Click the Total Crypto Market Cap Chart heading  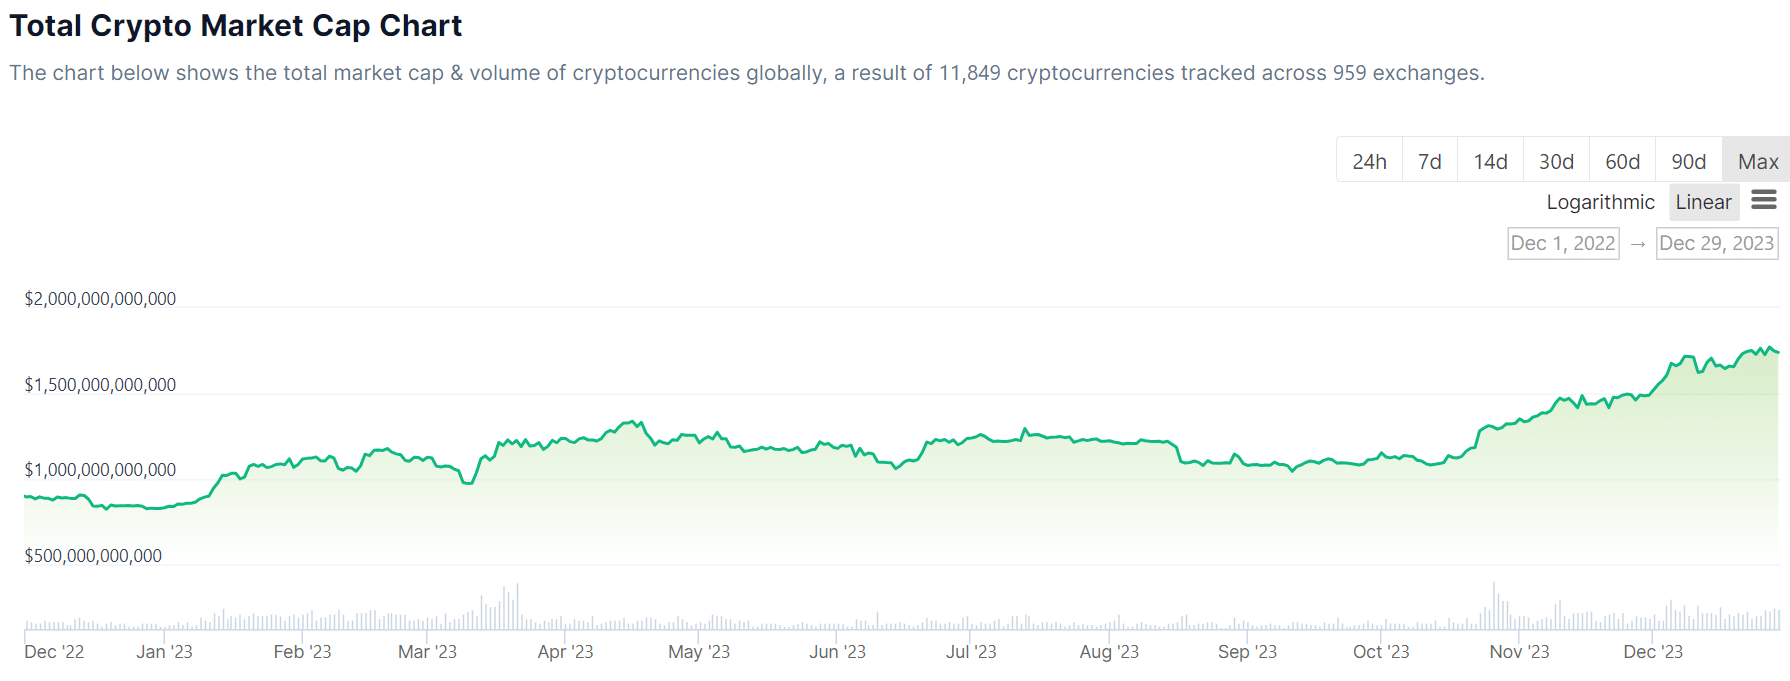236,25
